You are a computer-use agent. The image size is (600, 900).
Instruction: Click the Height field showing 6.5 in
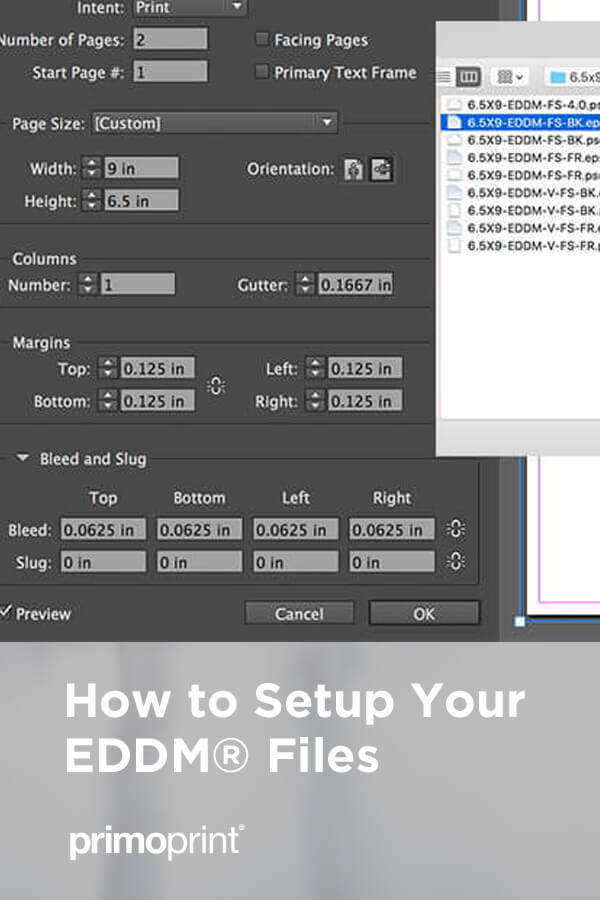(141, 200)
